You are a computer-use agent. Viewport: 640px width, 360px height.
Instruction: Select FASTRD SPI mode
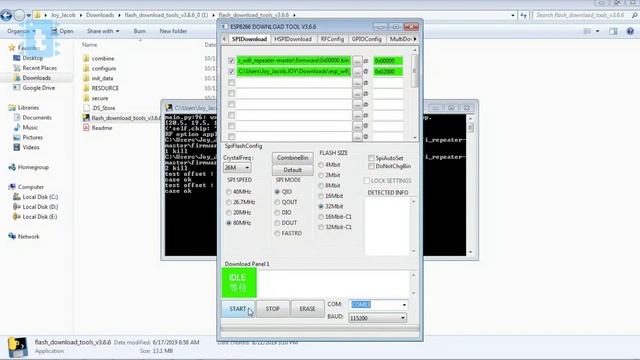[278, 233]
